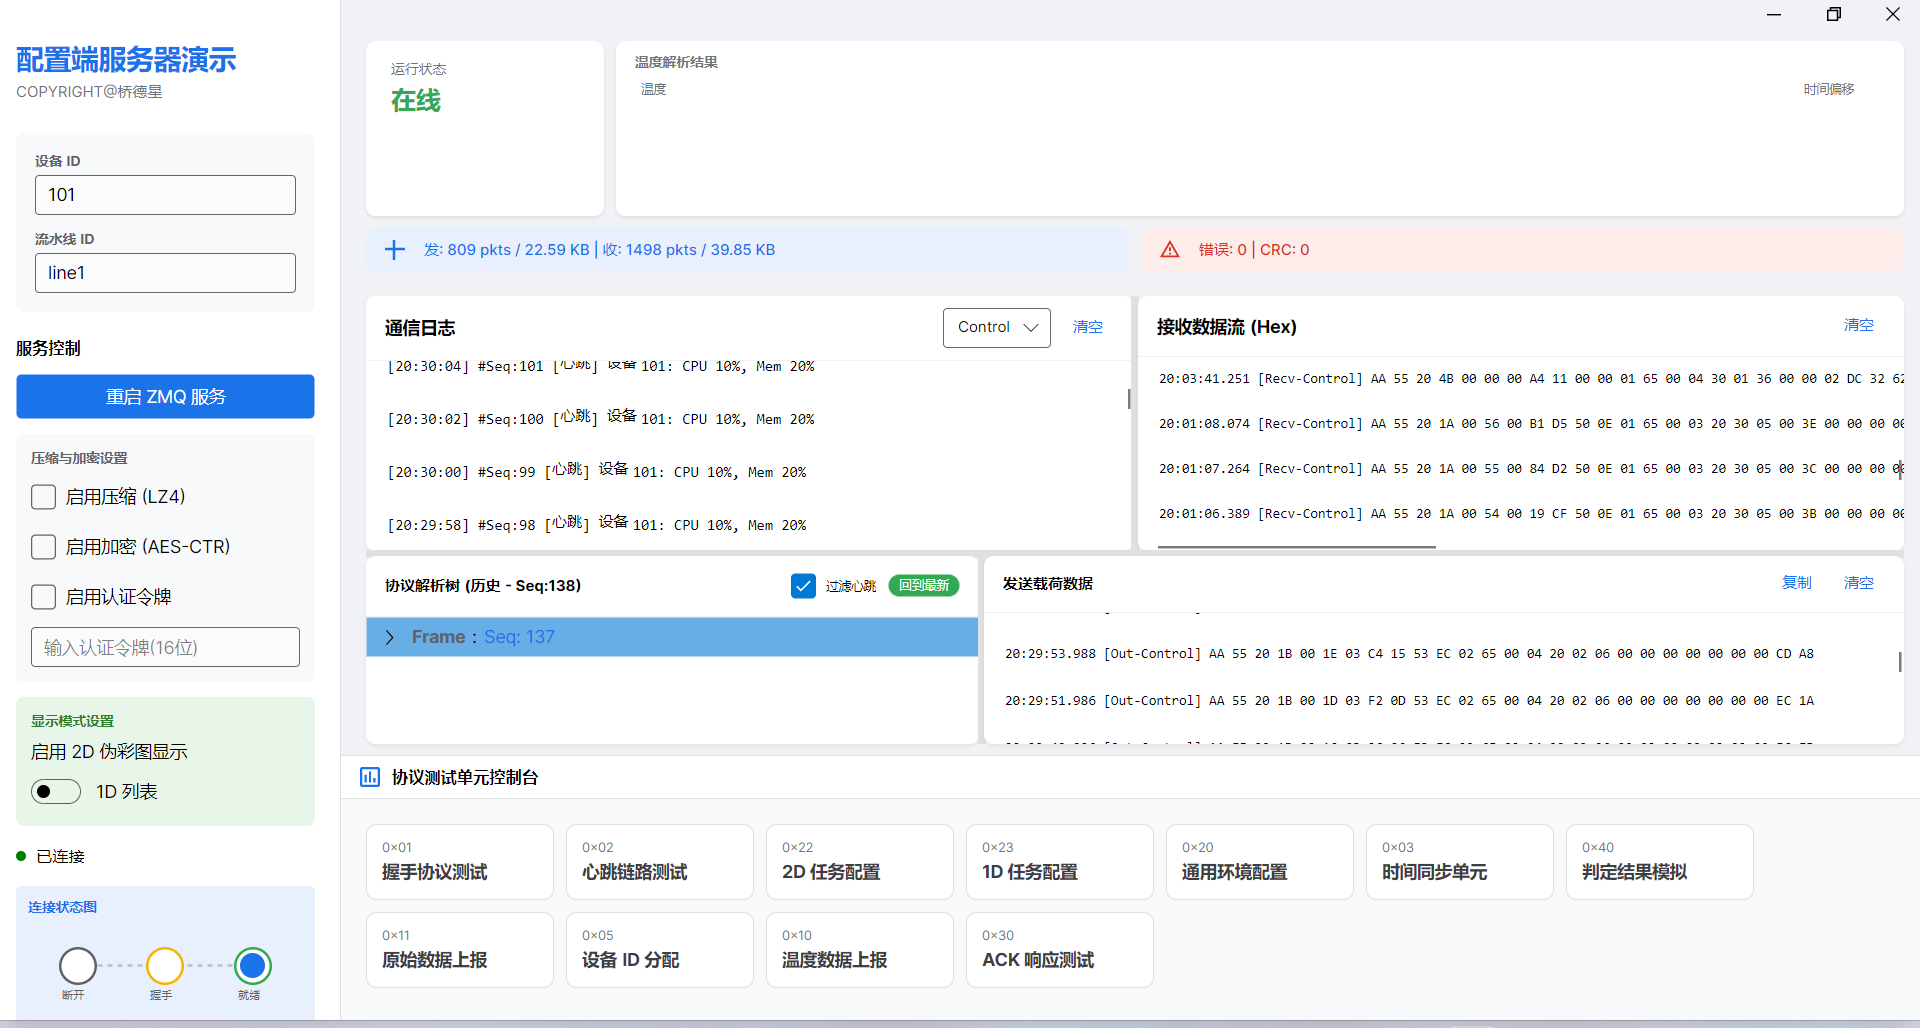Click the warning triangle error icon
This screenshot has width=1920, height=1028.
pyautogui.click(x=1169, y=250)
